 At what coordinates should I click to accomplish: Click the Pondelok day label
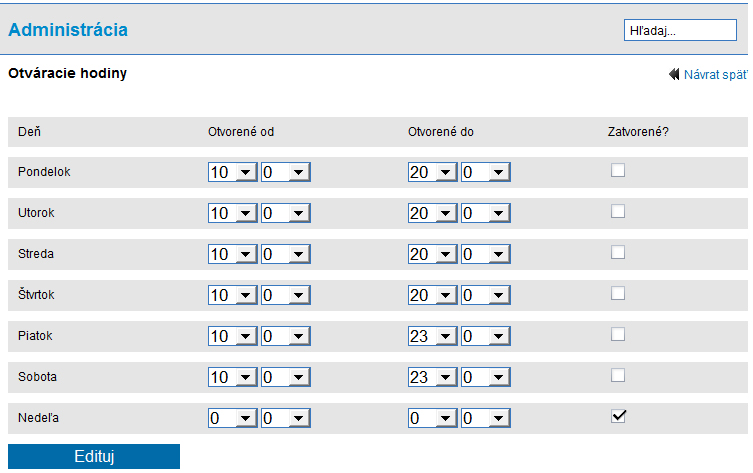(44, 172)
